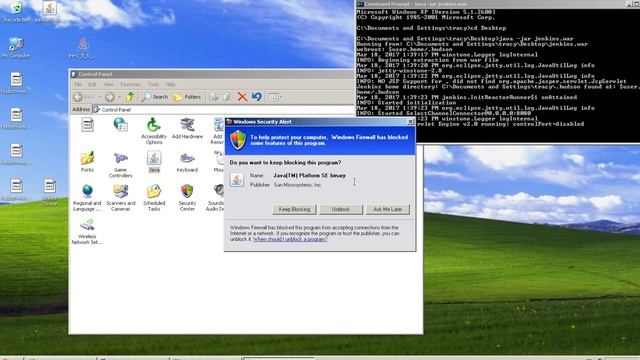
Task: Open the View menu in Control Panel
Action: point(108,84)
